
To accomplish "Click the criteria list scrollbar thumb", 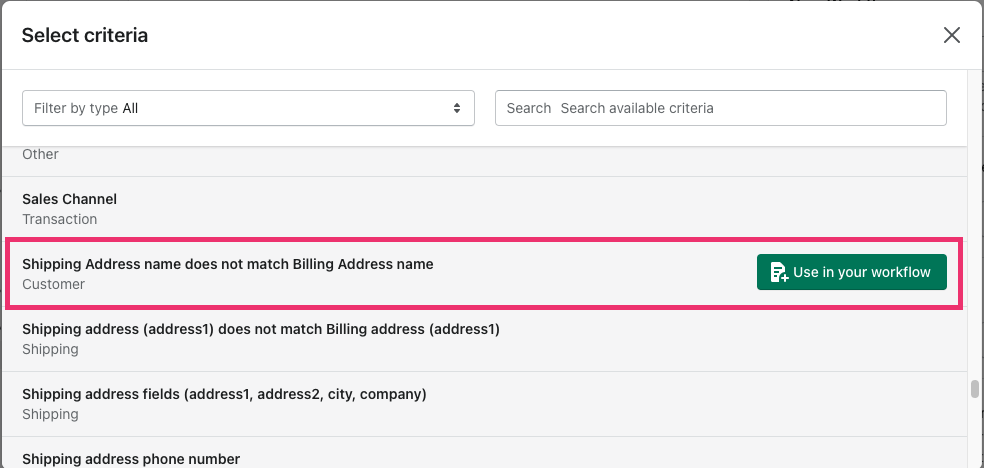I will pyautogui.click(x=975, y=389).
